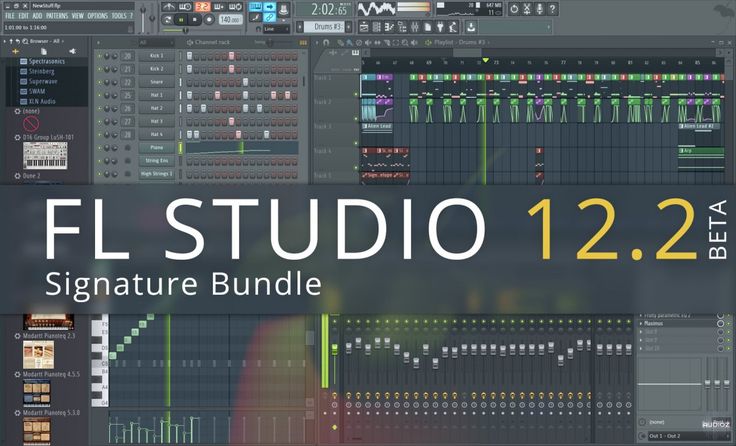
Task: Open the Line snap dropdown
Action: click(x=276, y=29)
